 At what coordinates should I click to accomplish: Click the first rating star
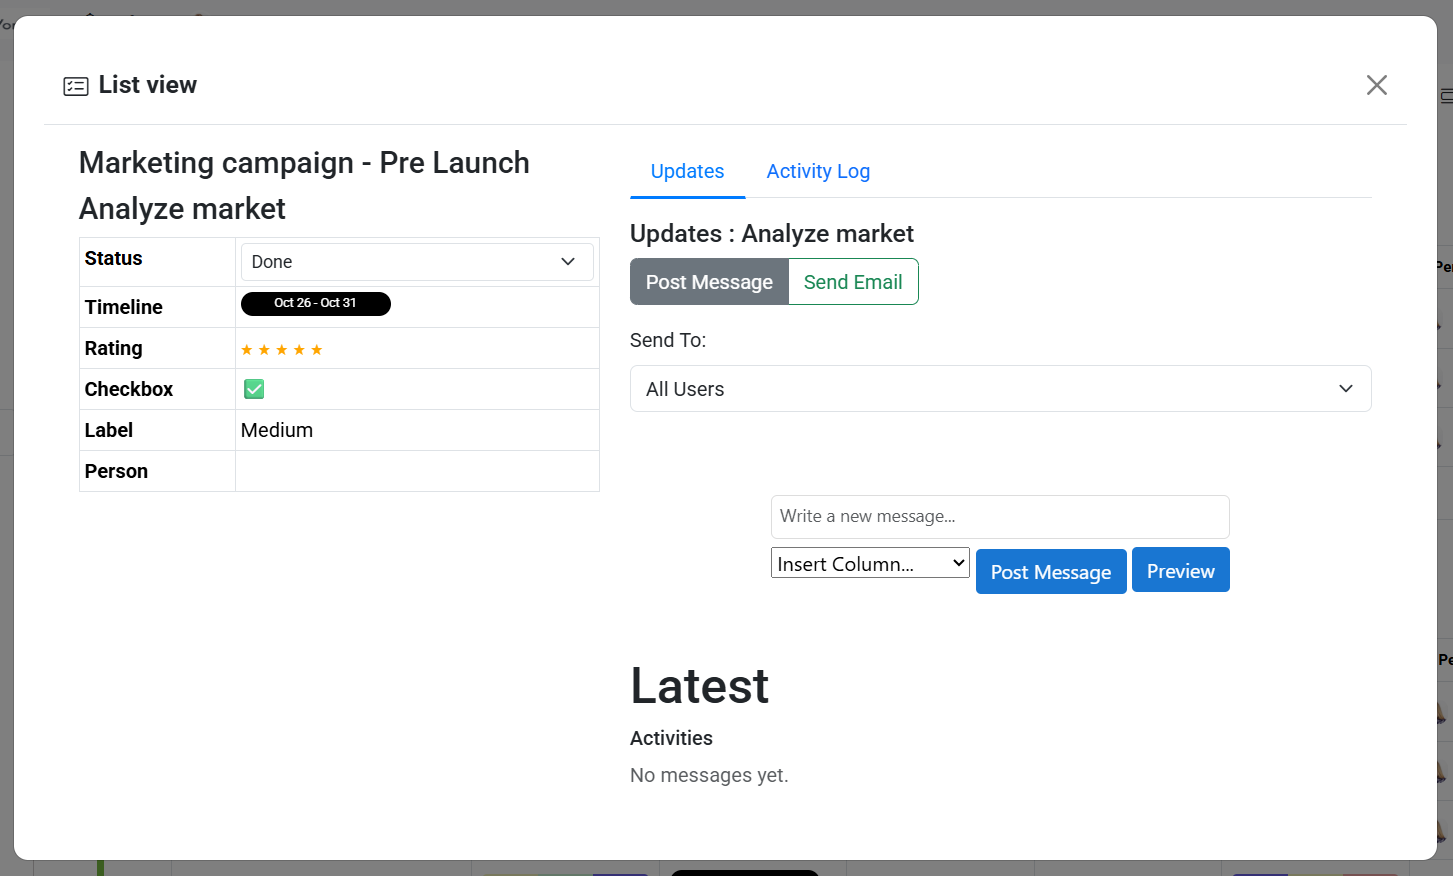pyautogui.click(x=247, y=350)
